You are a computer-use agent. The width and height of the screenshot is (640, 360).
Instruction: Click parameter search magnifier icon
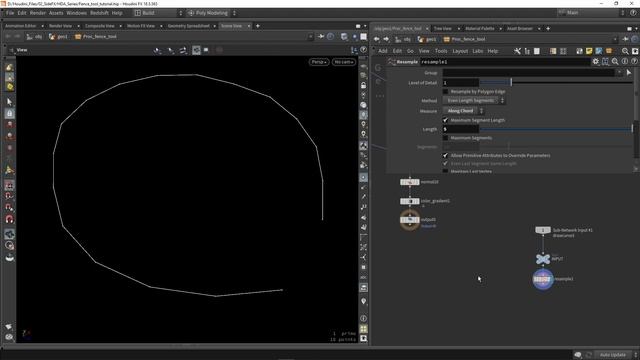pyautogui.click(x=615, y=62)
